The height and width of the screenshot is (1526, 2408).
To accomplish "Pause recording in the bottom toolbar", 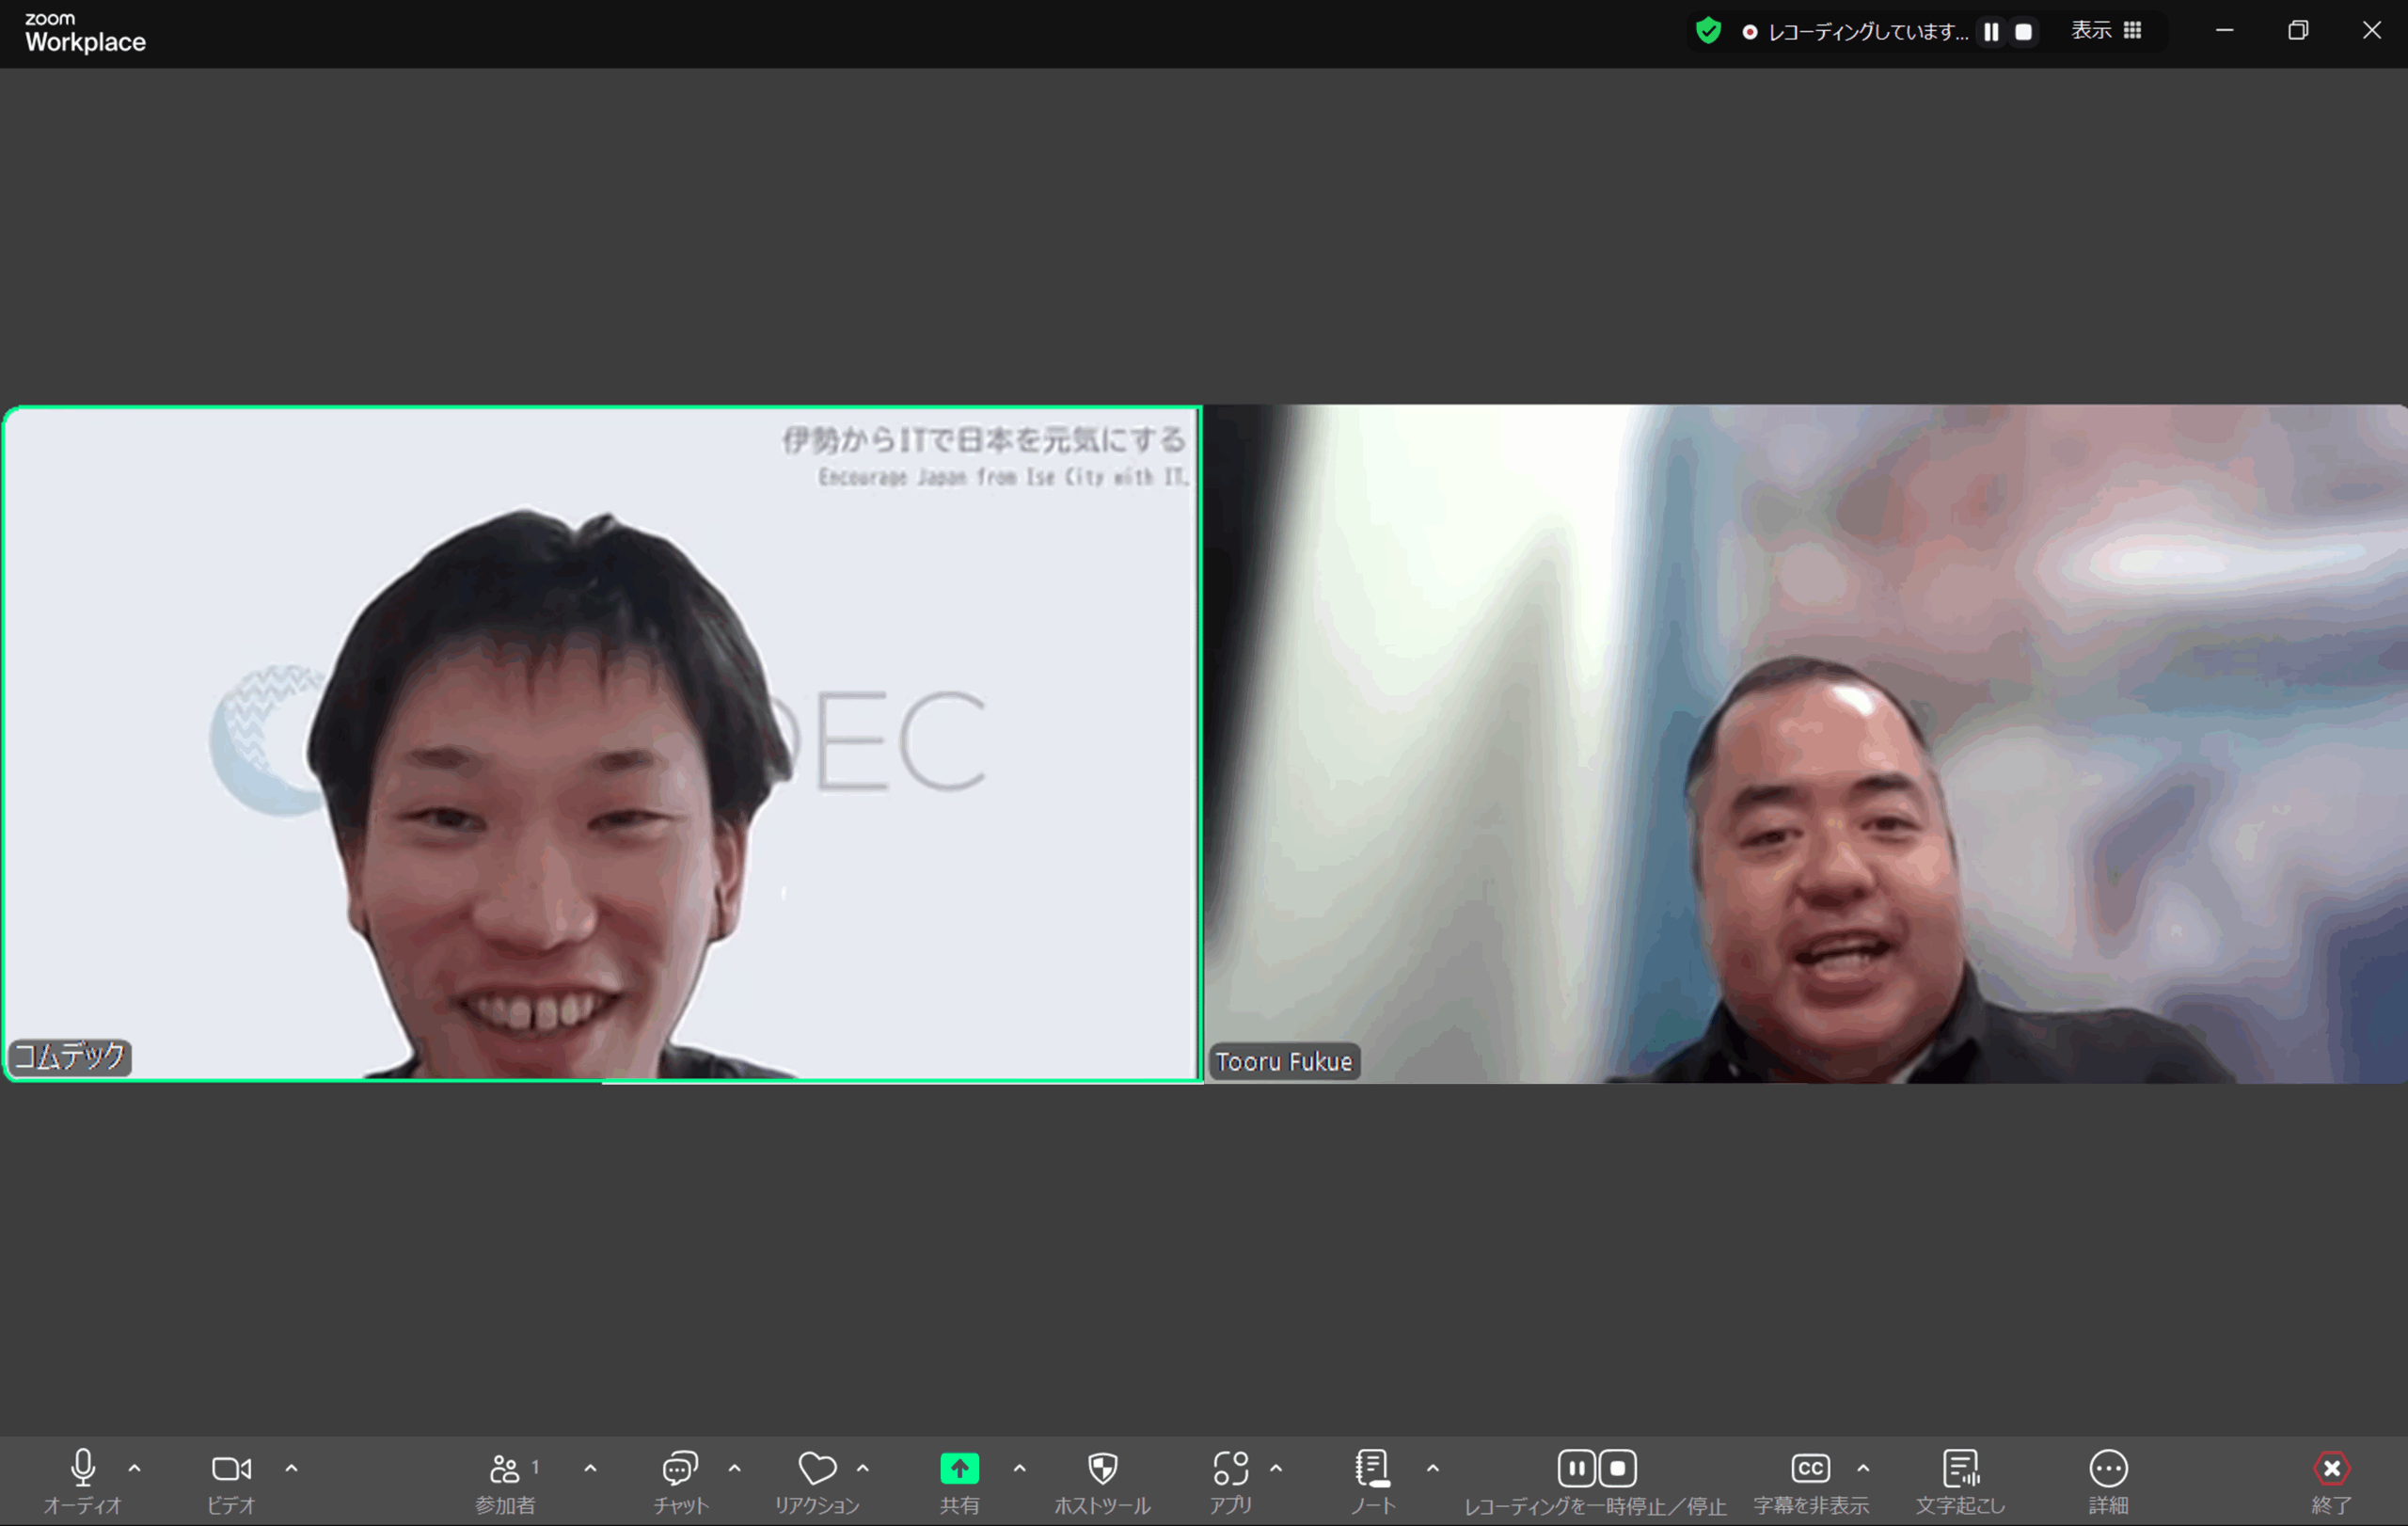I will [x=1576, y=1469].
